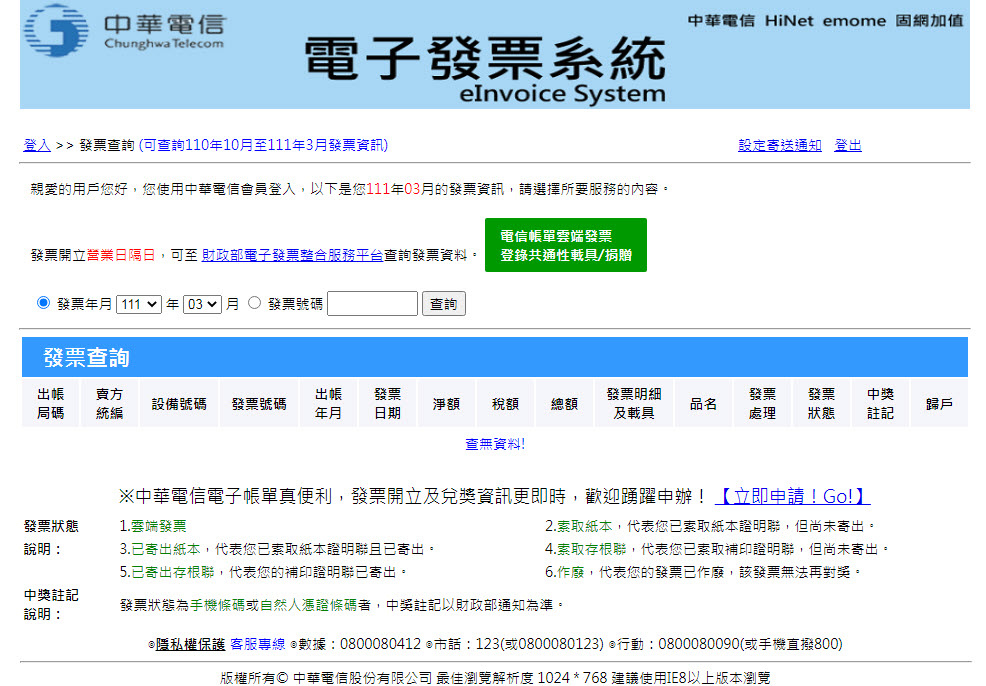The image size is (986, 686).
Task: Expand the year dropdown showing 111
Action: coord(139,304)
